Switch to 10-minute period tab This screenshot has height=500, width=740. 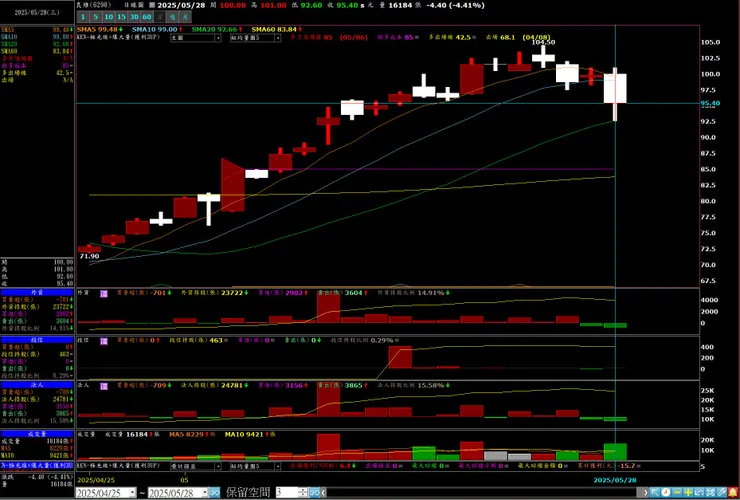[109, 17]
